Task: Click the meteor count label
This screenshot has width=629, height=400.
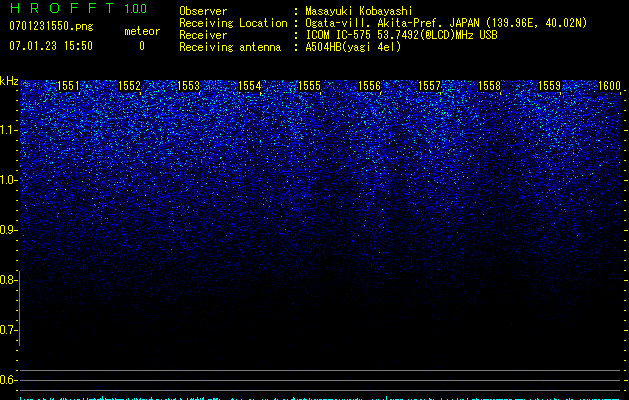Action: (x=142, y=31)
